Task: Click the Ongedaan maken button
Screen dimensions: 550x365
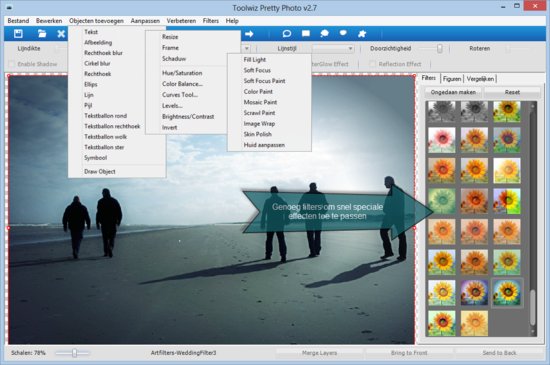Action: [453, 92]
